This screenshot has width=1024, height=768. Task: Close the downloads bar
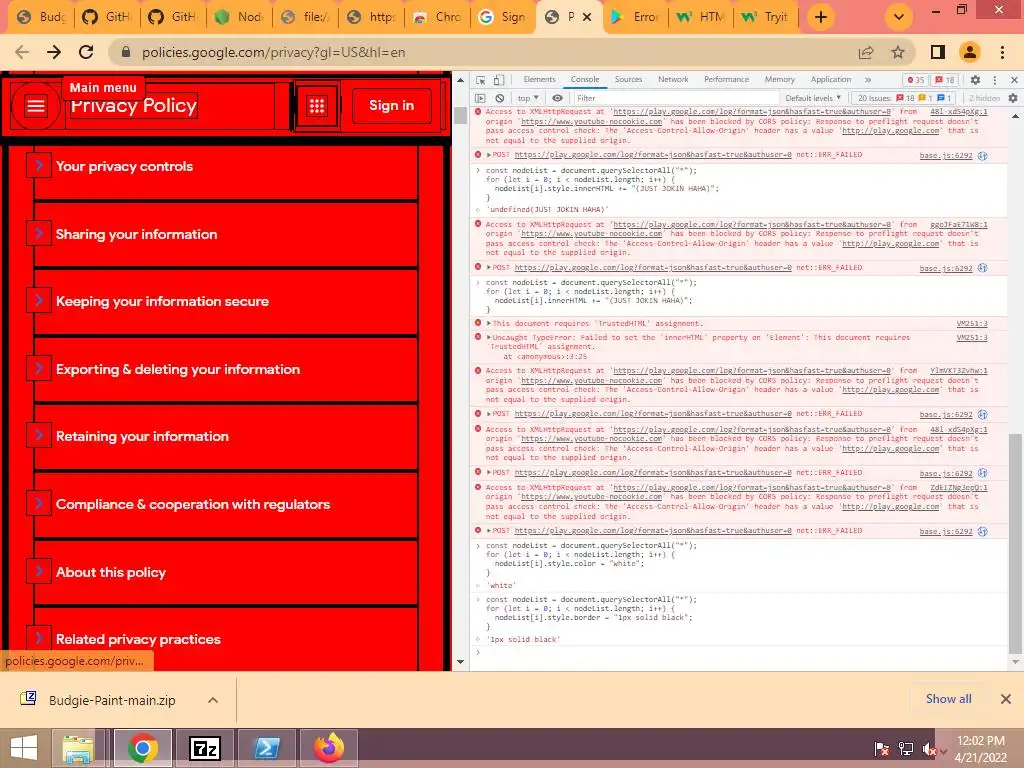pos(1006,699)
